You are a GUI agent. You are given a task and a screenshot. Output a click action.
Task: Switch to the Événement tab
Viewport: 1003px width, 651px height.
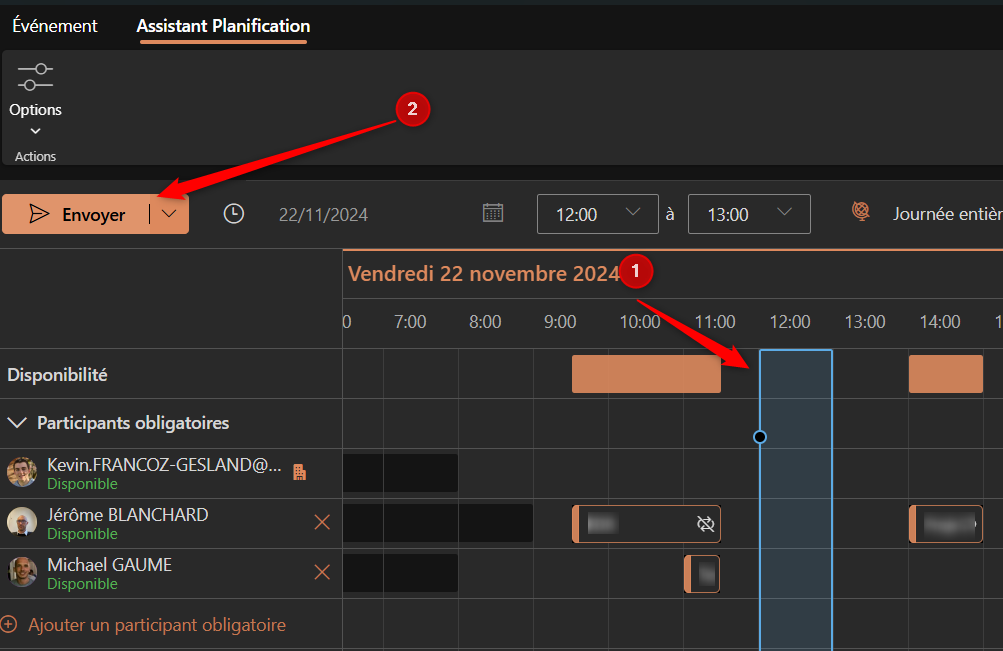[55, 26]
